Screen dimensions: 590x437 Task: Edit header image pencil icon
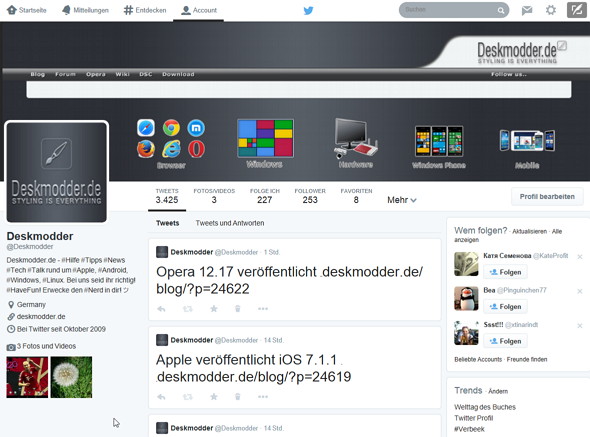[562, 46]
